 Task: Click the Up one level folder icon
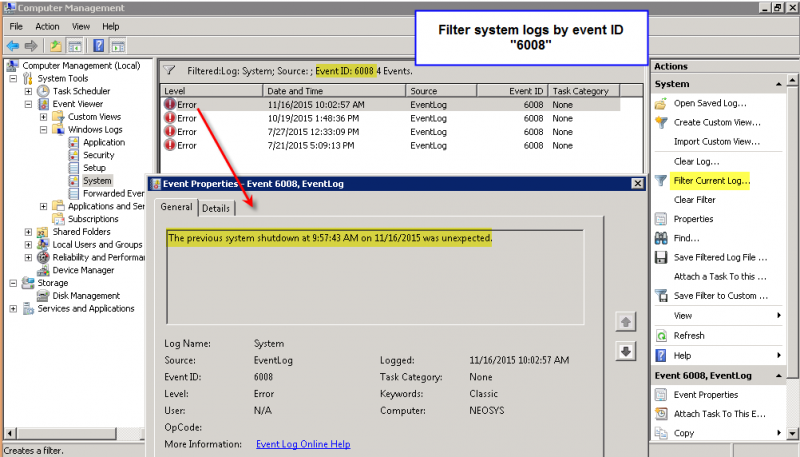coord(56,46)
